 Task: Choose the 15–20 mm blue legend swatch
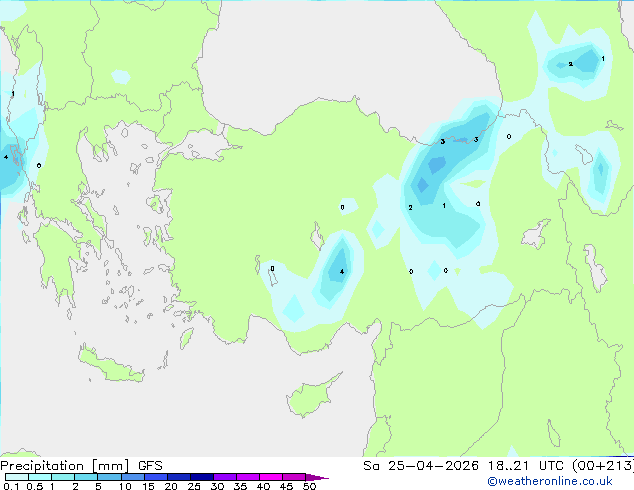[156, 477]
